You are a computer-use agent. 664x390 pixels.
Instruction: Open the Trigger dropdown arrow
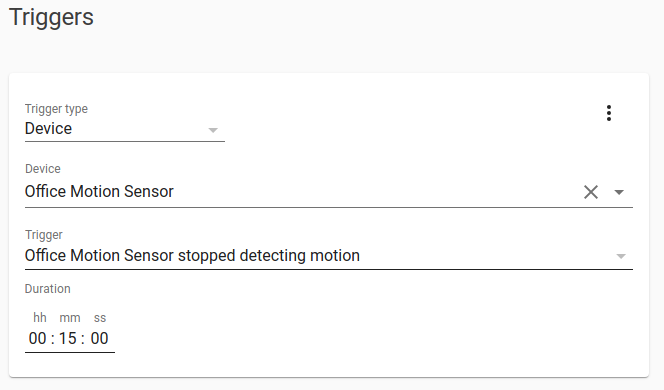coord(621,256)
